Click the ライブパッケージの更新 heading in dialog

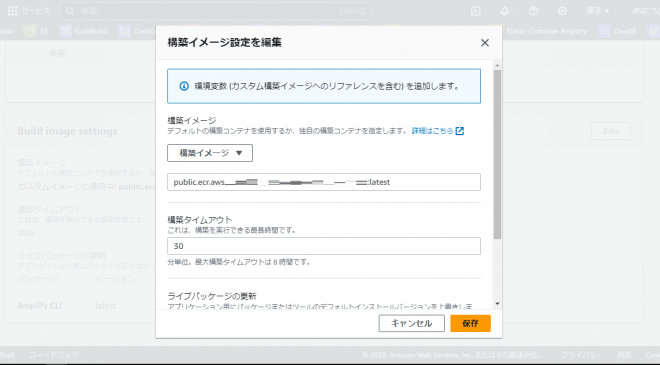point(212,296)
